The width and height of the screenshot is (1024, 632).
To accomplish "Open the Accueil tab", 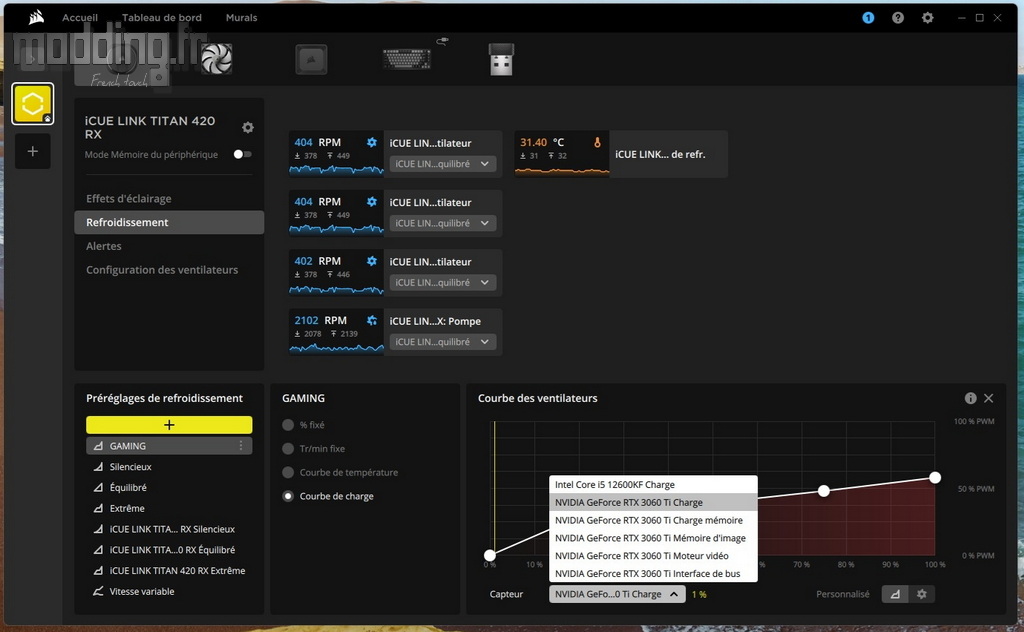I will [x=80, y=18].
